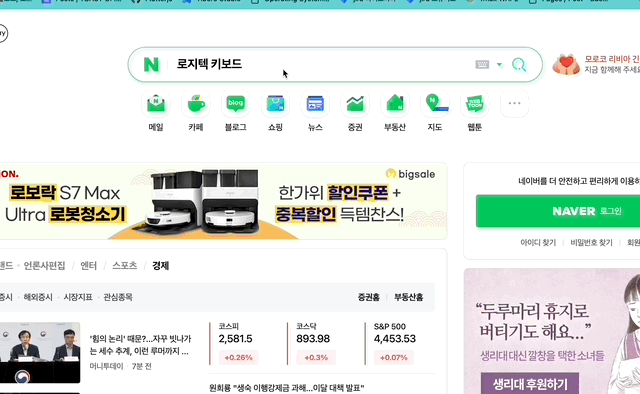Switch to the 스포츠 news tab
640x394 pixels.
click(124, 265)
